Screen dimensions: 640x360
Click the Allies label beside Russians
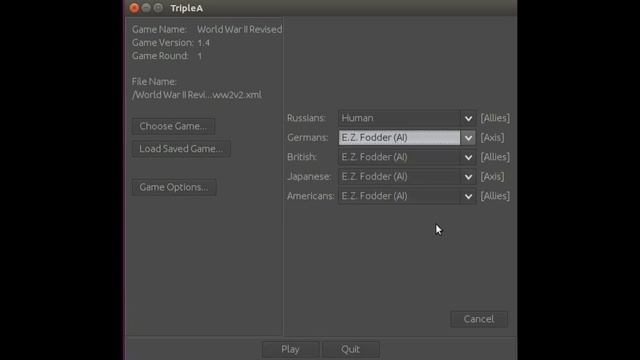(x=495, y=118)
